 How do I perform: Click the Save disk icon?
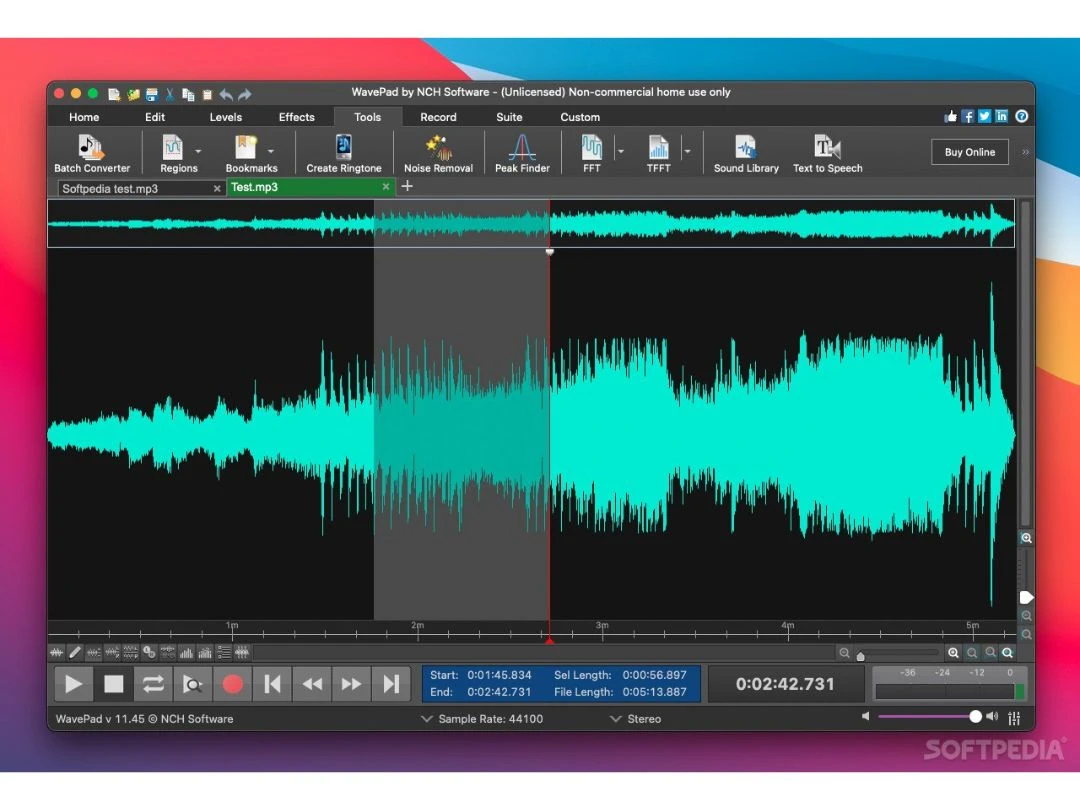click(152, 94)
